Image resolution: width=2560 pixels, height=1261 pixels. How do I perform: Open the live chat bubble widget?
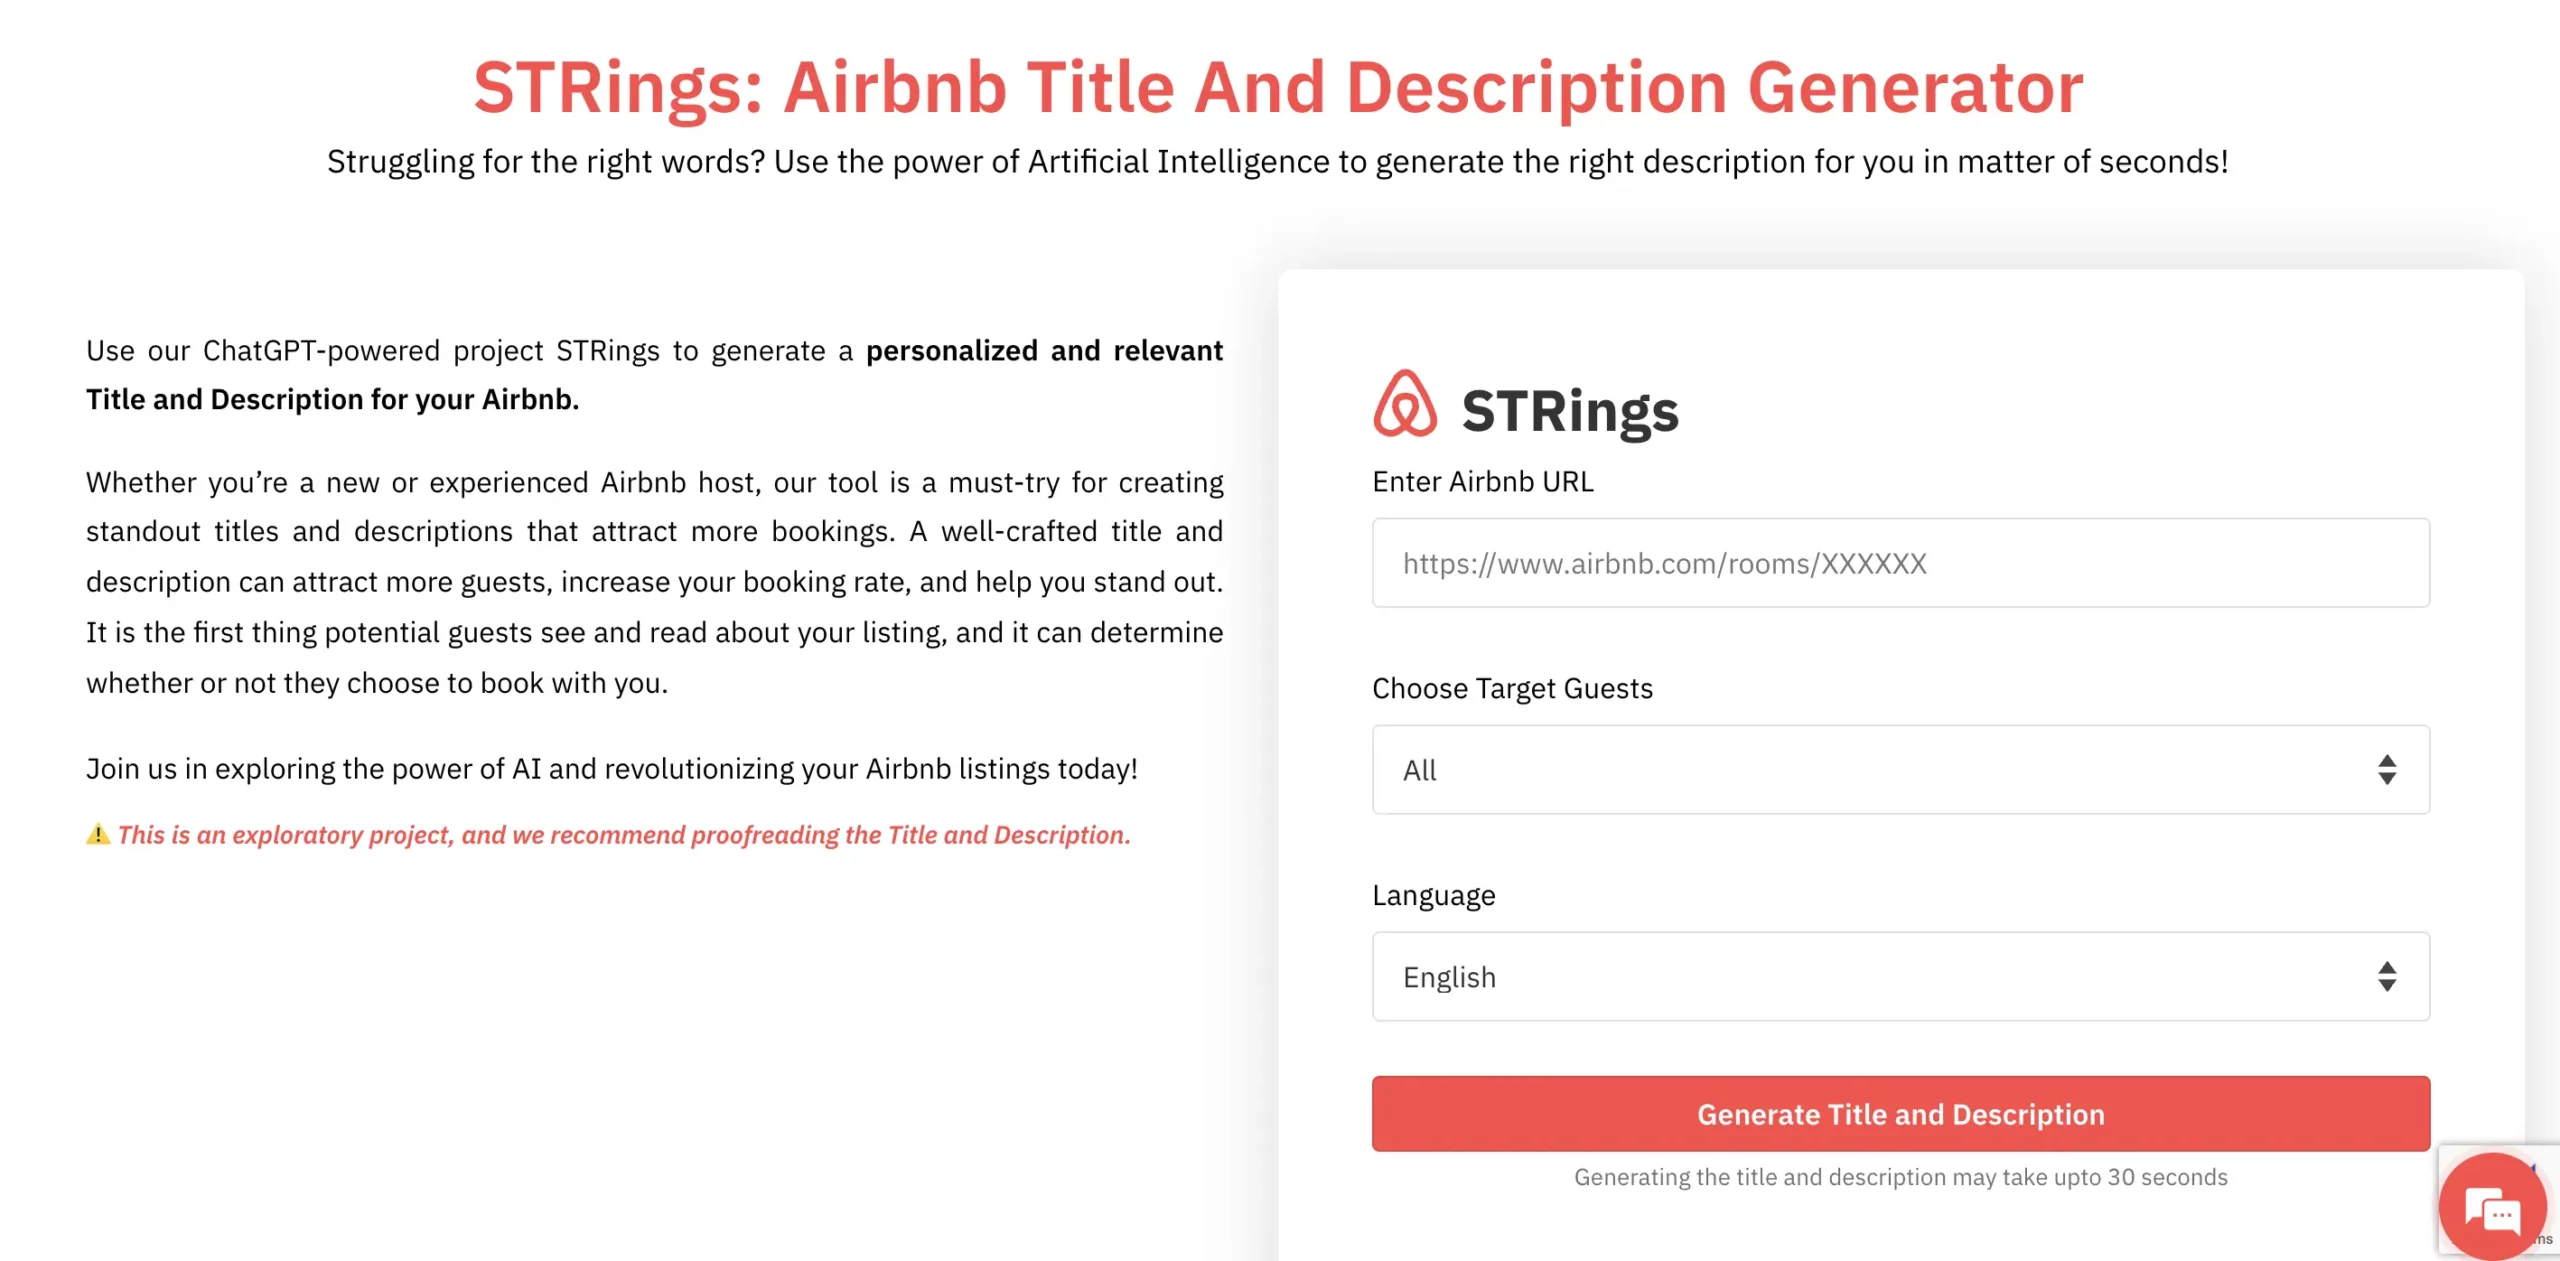pos(2492,1207)
